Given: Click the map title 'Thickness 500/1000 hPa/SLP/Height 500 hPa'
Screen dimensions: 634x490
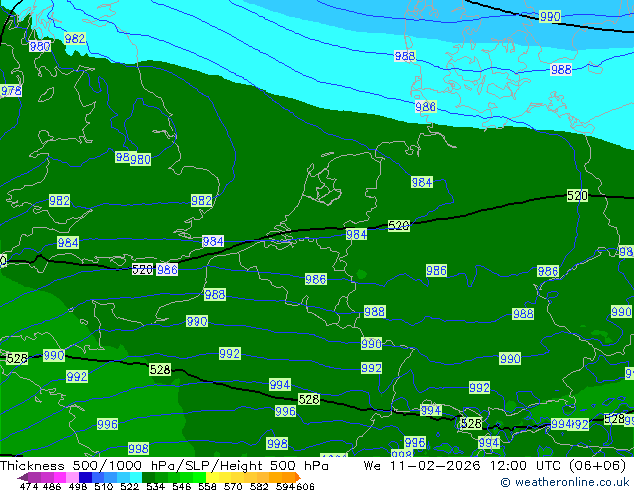Looking at the screenshot, I should 164,466.
